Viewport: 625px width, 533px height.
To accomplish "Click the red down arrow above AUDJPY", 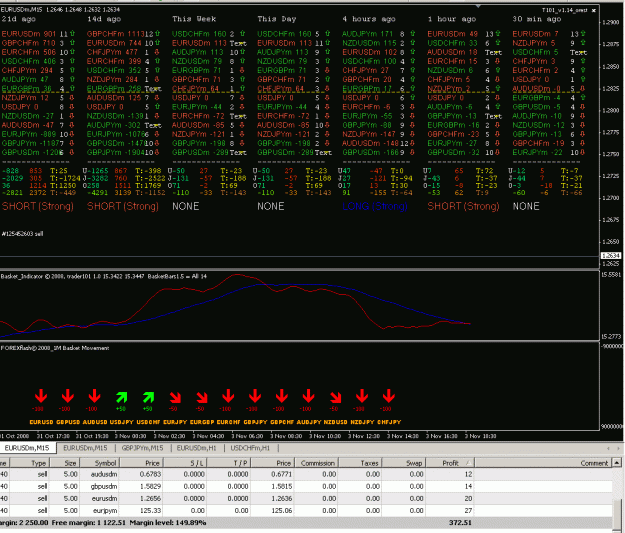I will pos(309,396).
